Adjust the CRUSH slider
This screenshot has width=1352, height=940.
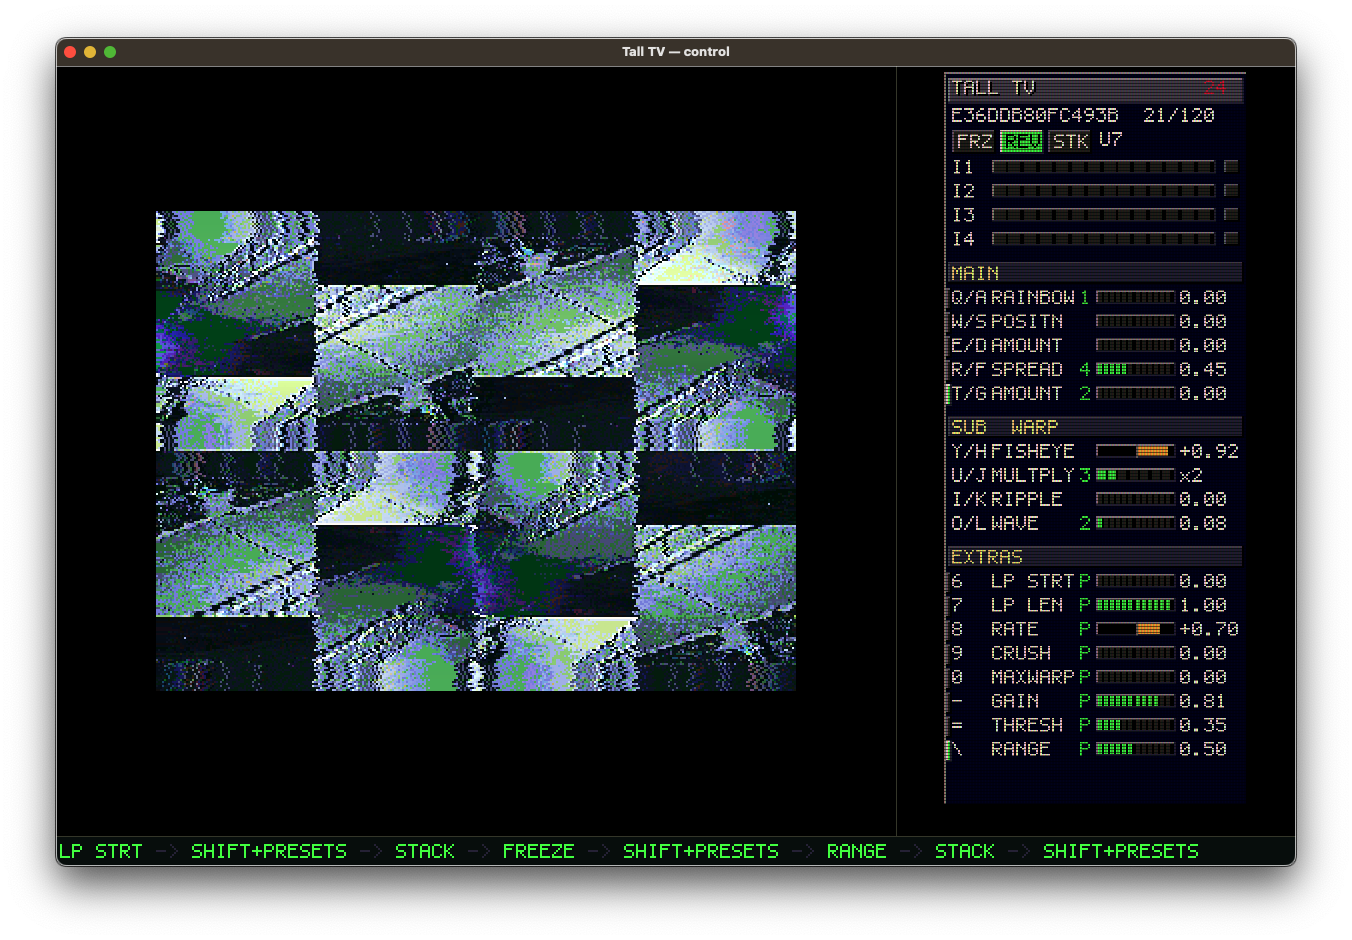pos(1135,653)
